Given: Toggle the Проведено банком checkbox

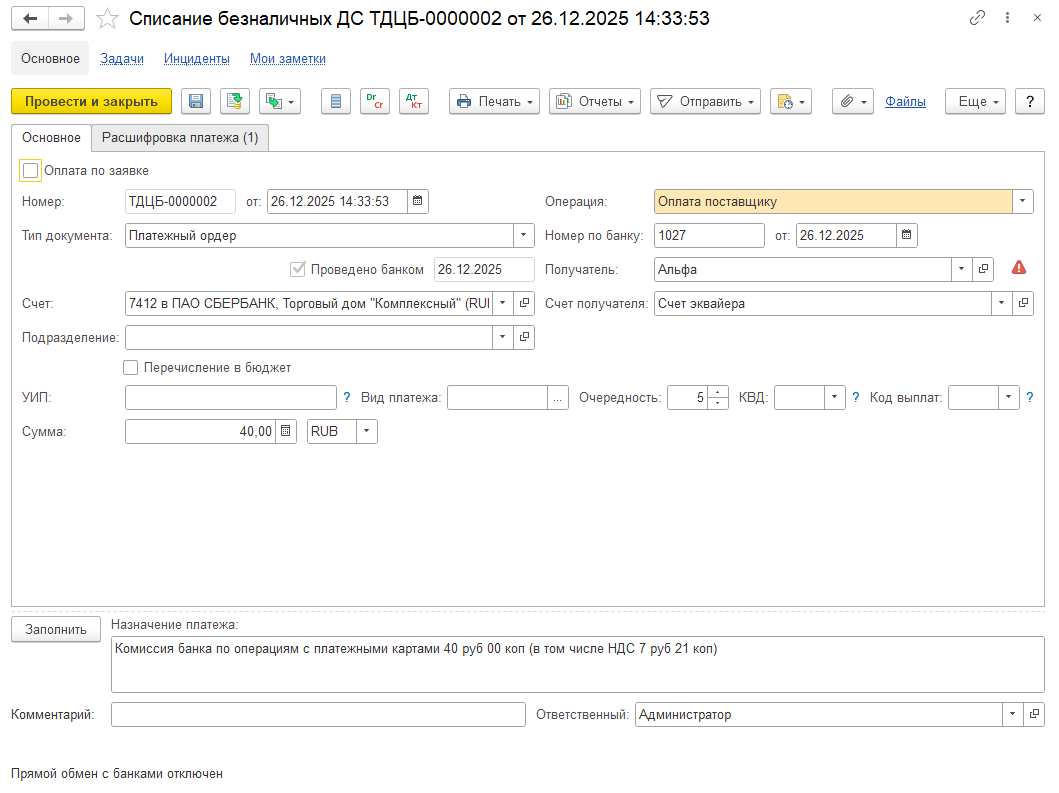Looking at the screenshot, I should pos(297,269).
